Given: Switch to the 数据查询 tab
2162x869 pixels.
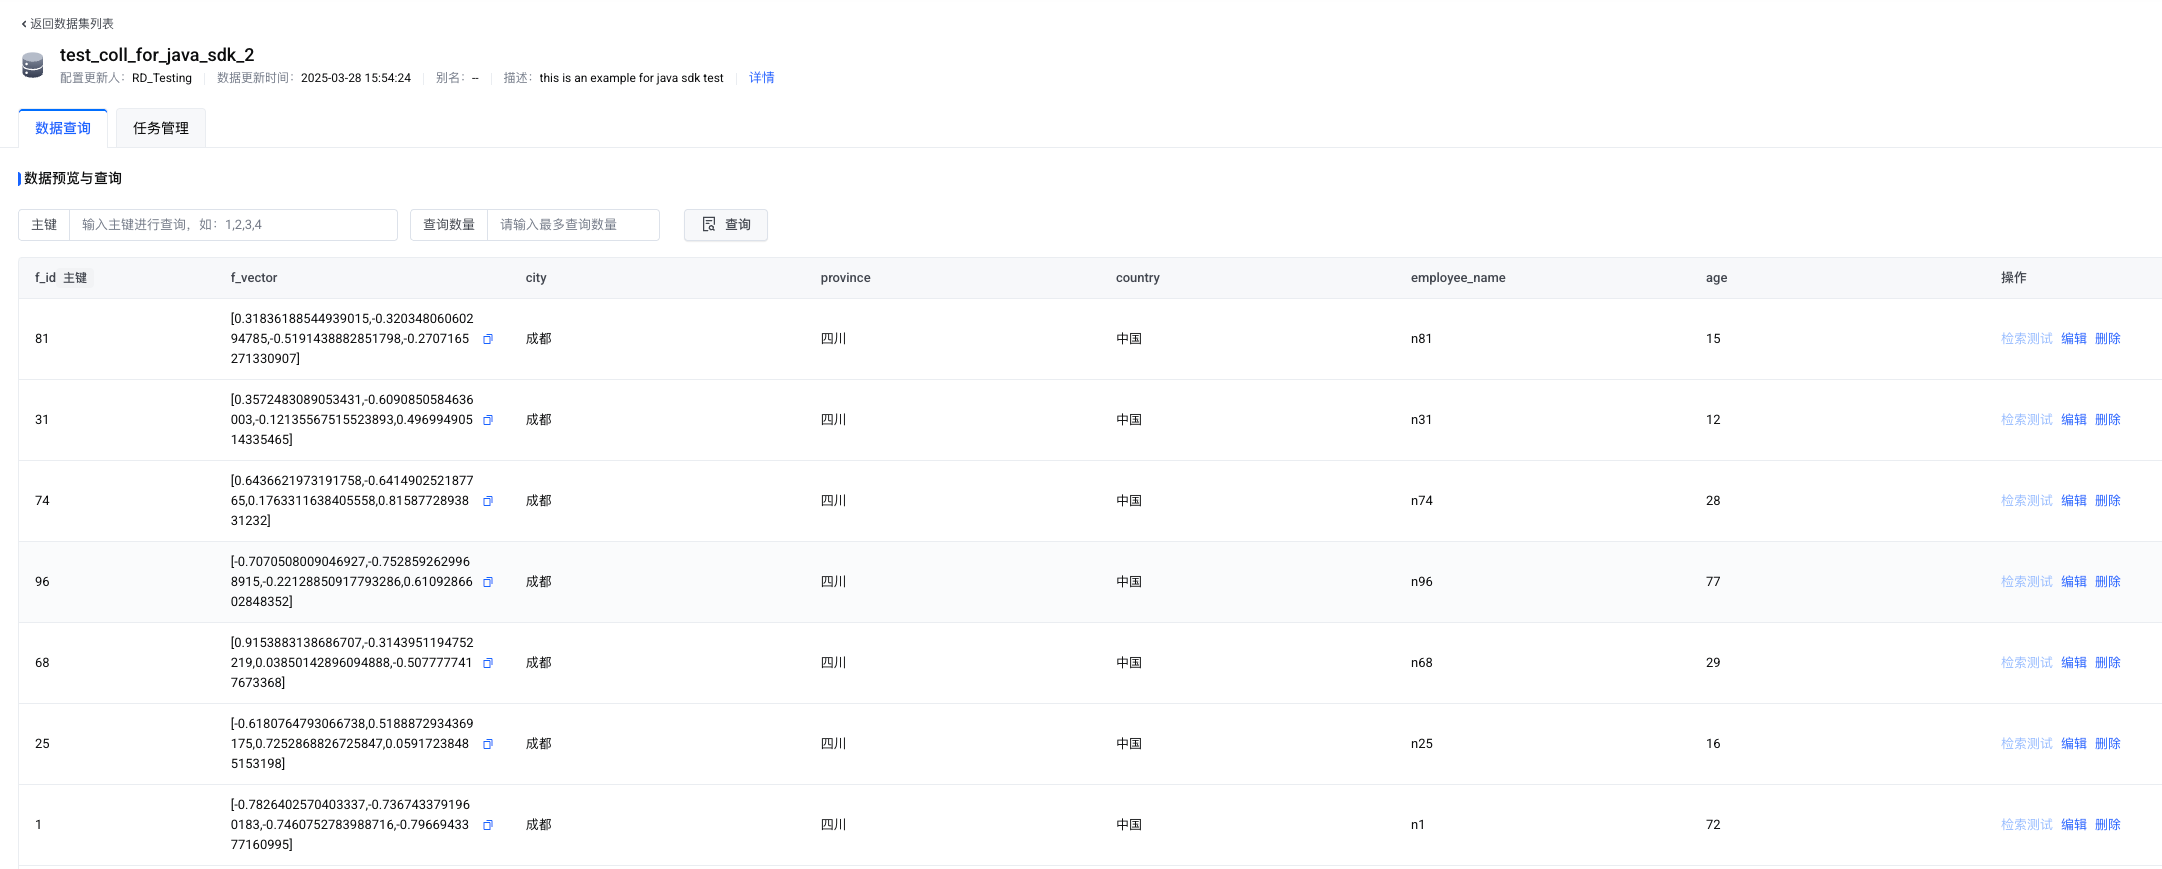Looking at the screenshot, I should coord(63,128).
